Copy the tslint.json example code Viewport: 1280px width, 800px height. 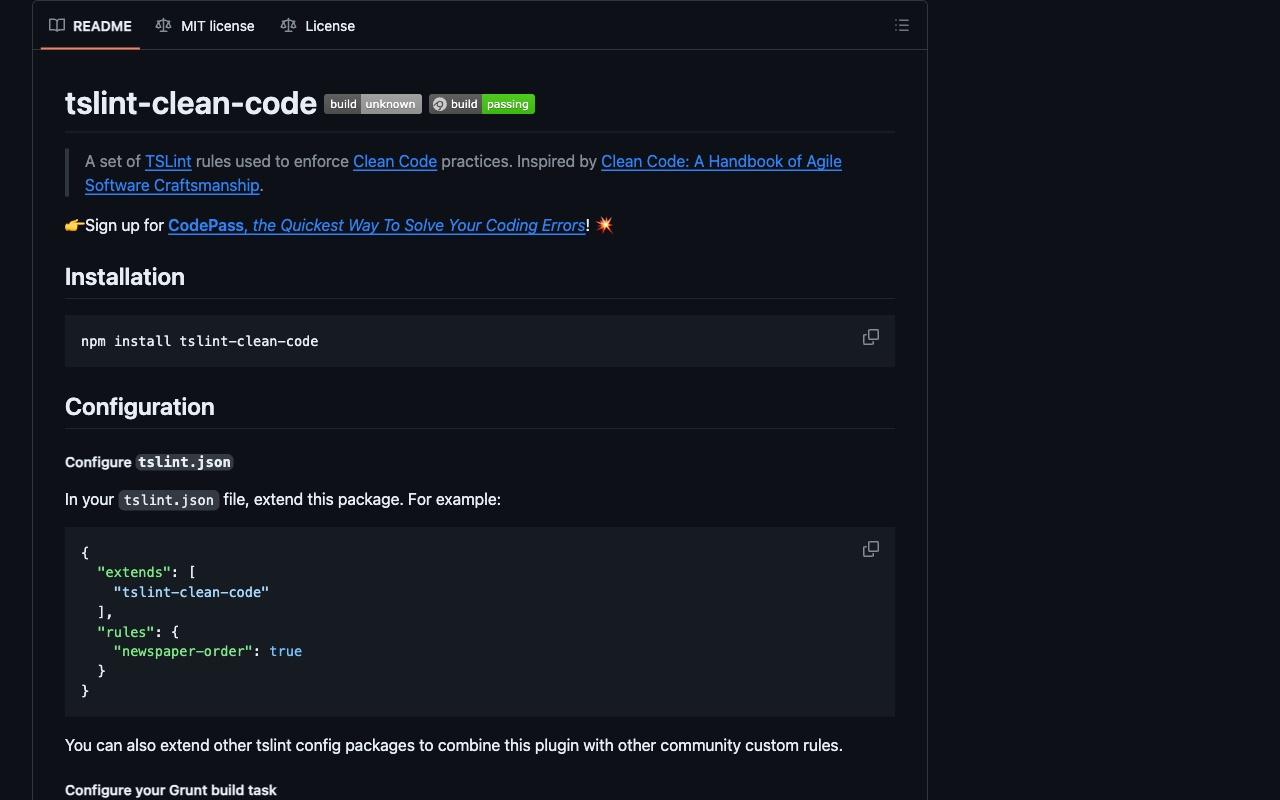871,549
